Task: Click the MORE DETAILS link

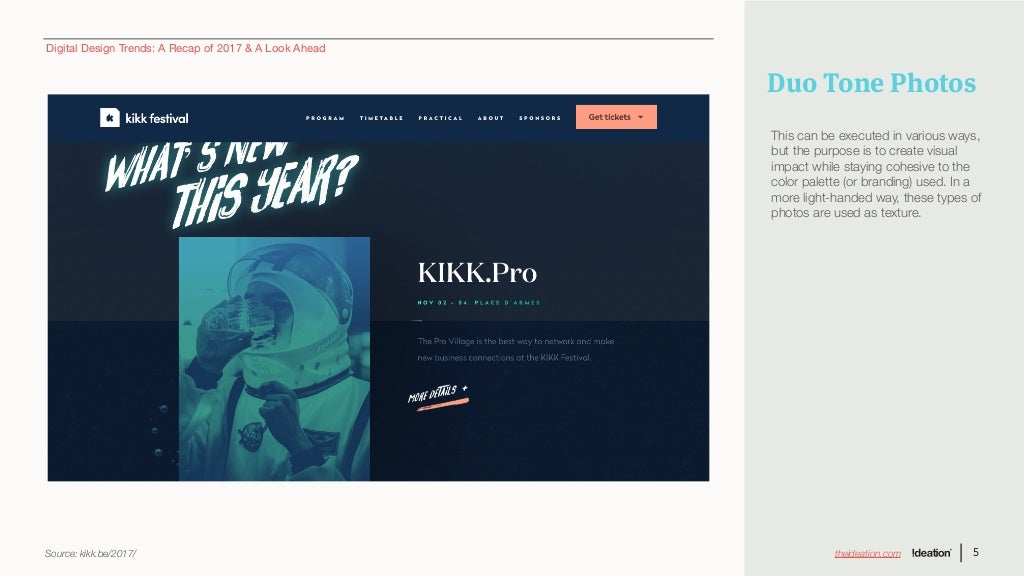Action: [438, 396]
